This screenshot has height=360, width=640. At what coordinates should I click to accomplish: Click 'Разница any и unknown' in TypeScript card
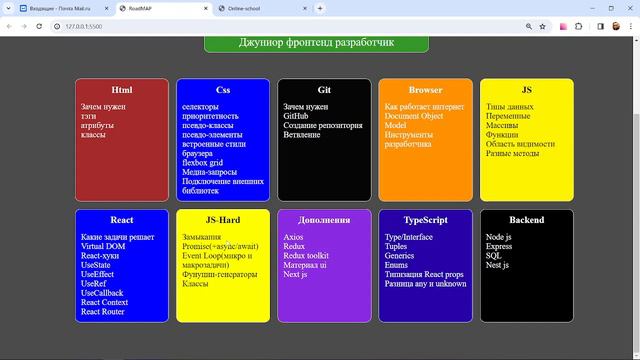tap(425, 284)
